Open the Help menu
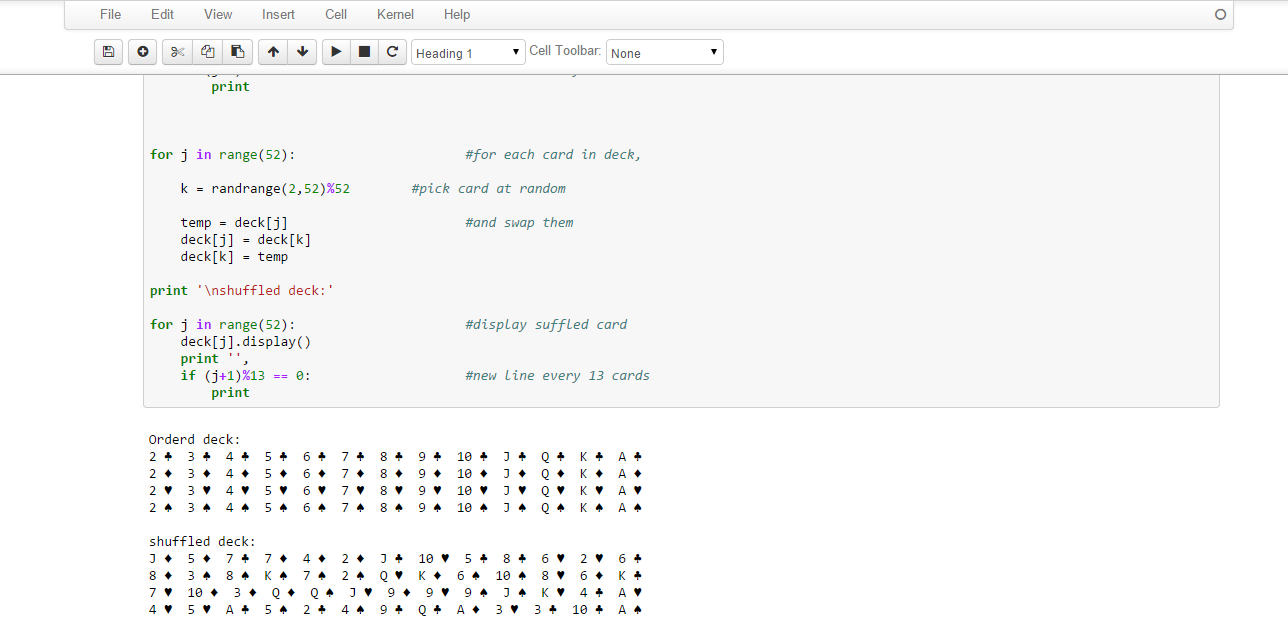The image size is (1288, 626). [457, 14]
